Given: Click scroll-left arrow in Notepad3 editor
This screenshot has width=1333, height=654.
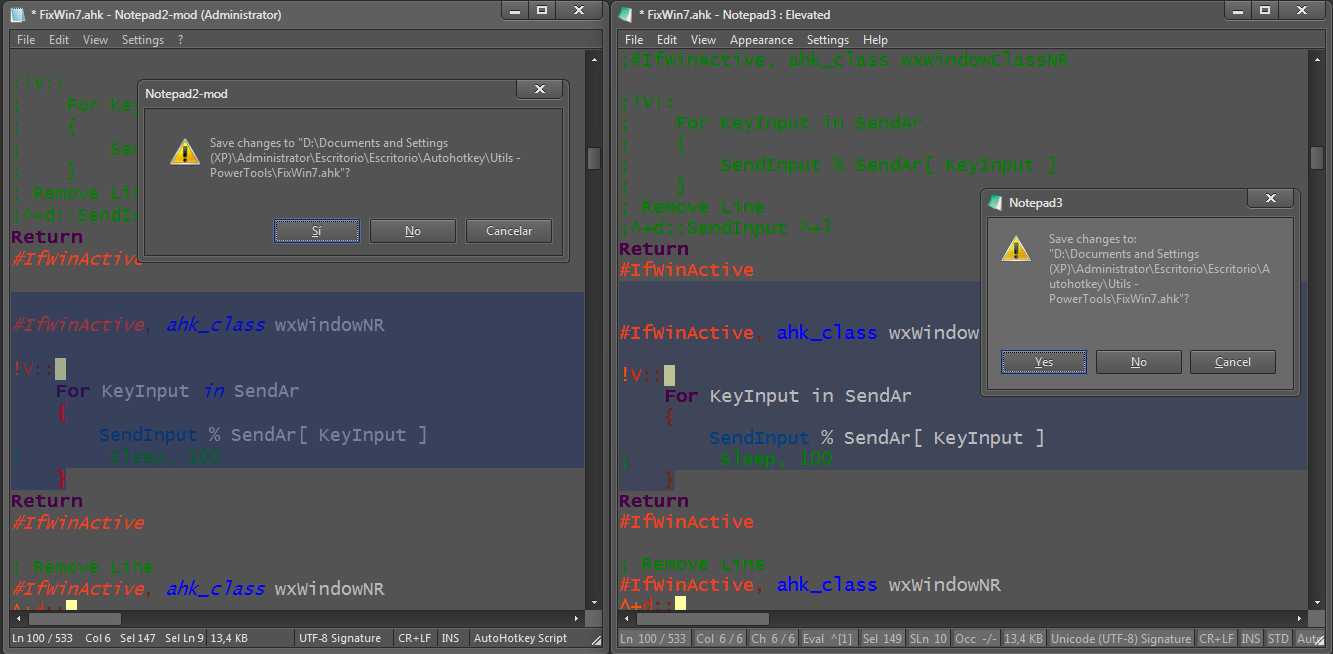Looking at the screenshot, I should point(626,619).
